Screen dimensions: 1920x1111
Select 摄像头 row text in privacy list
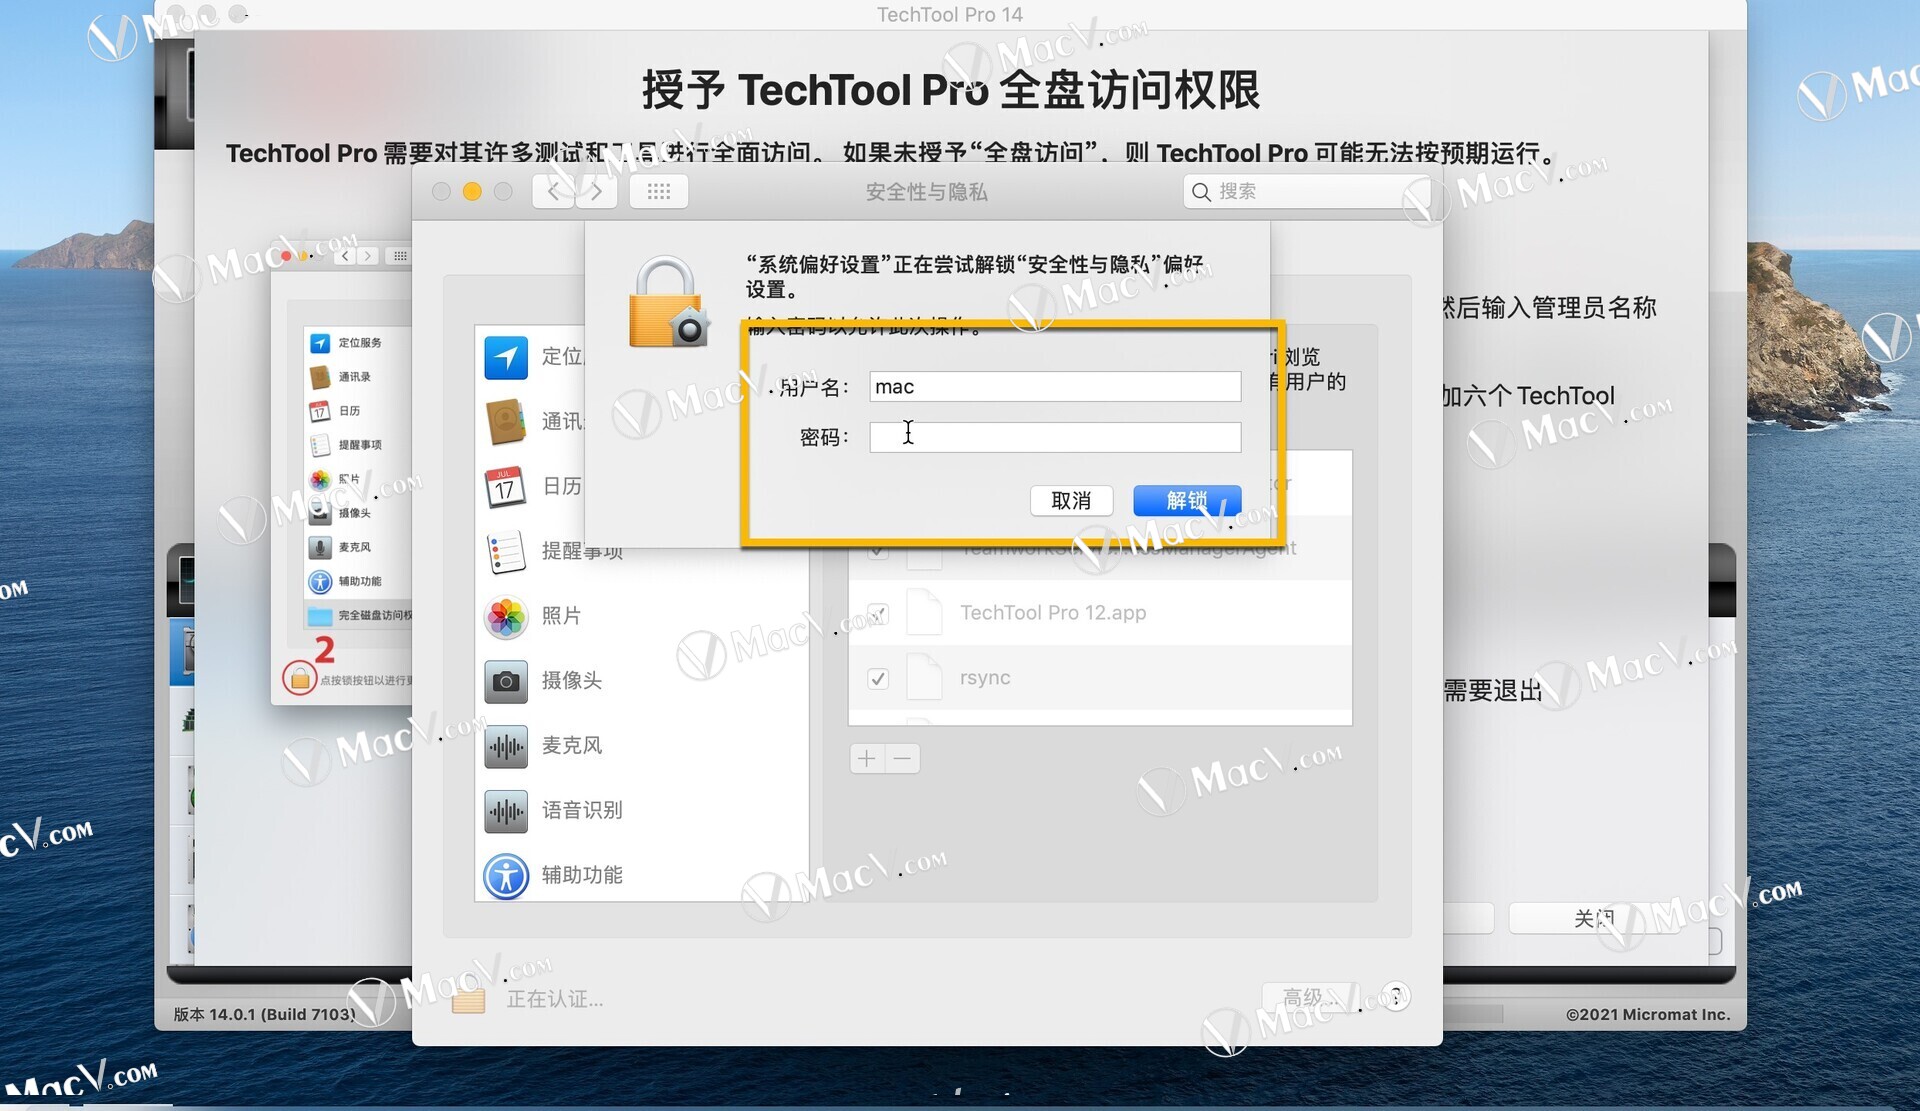[x=572, y=681]
